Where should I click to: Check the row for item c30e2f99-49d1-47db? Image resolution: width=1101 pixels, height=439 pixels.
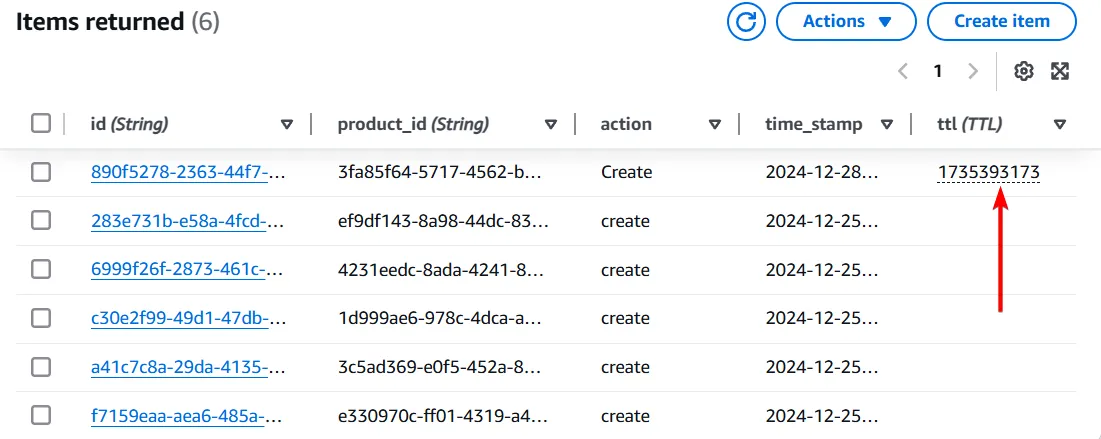tap(41, 318)
